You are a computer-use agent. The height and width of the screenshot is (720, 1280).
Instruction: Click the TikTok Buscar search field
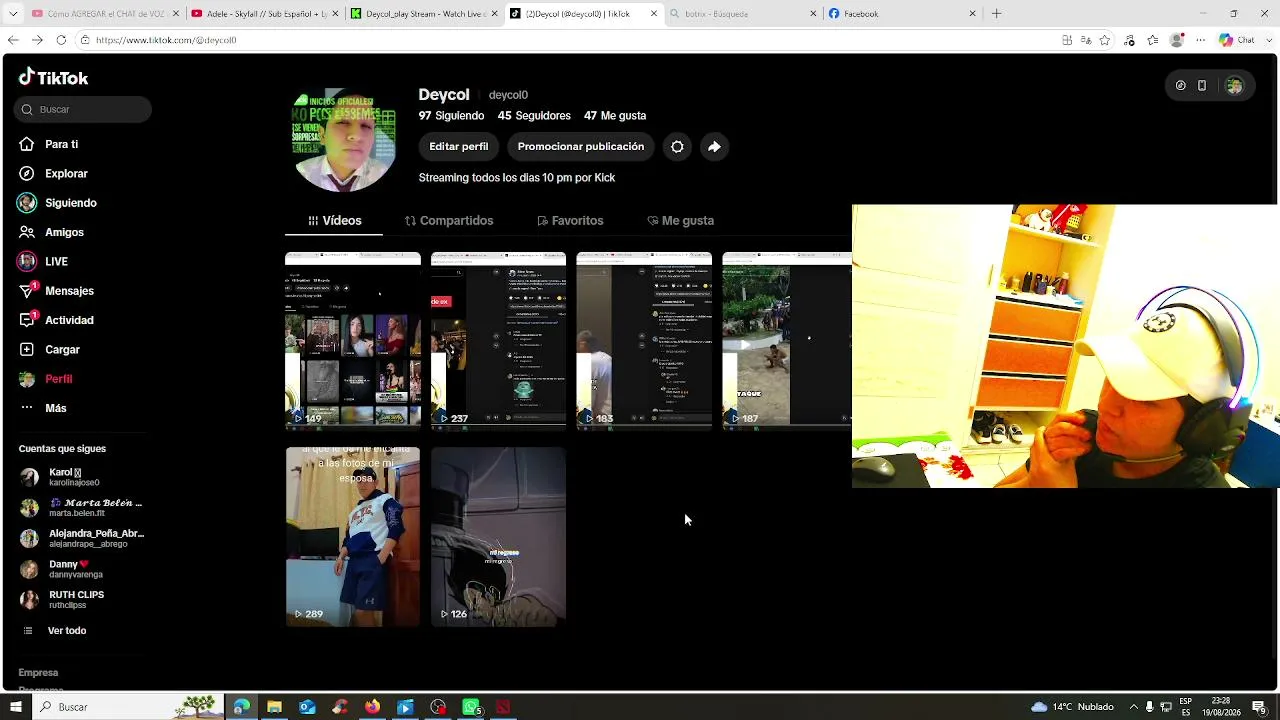tap(83, 109)
